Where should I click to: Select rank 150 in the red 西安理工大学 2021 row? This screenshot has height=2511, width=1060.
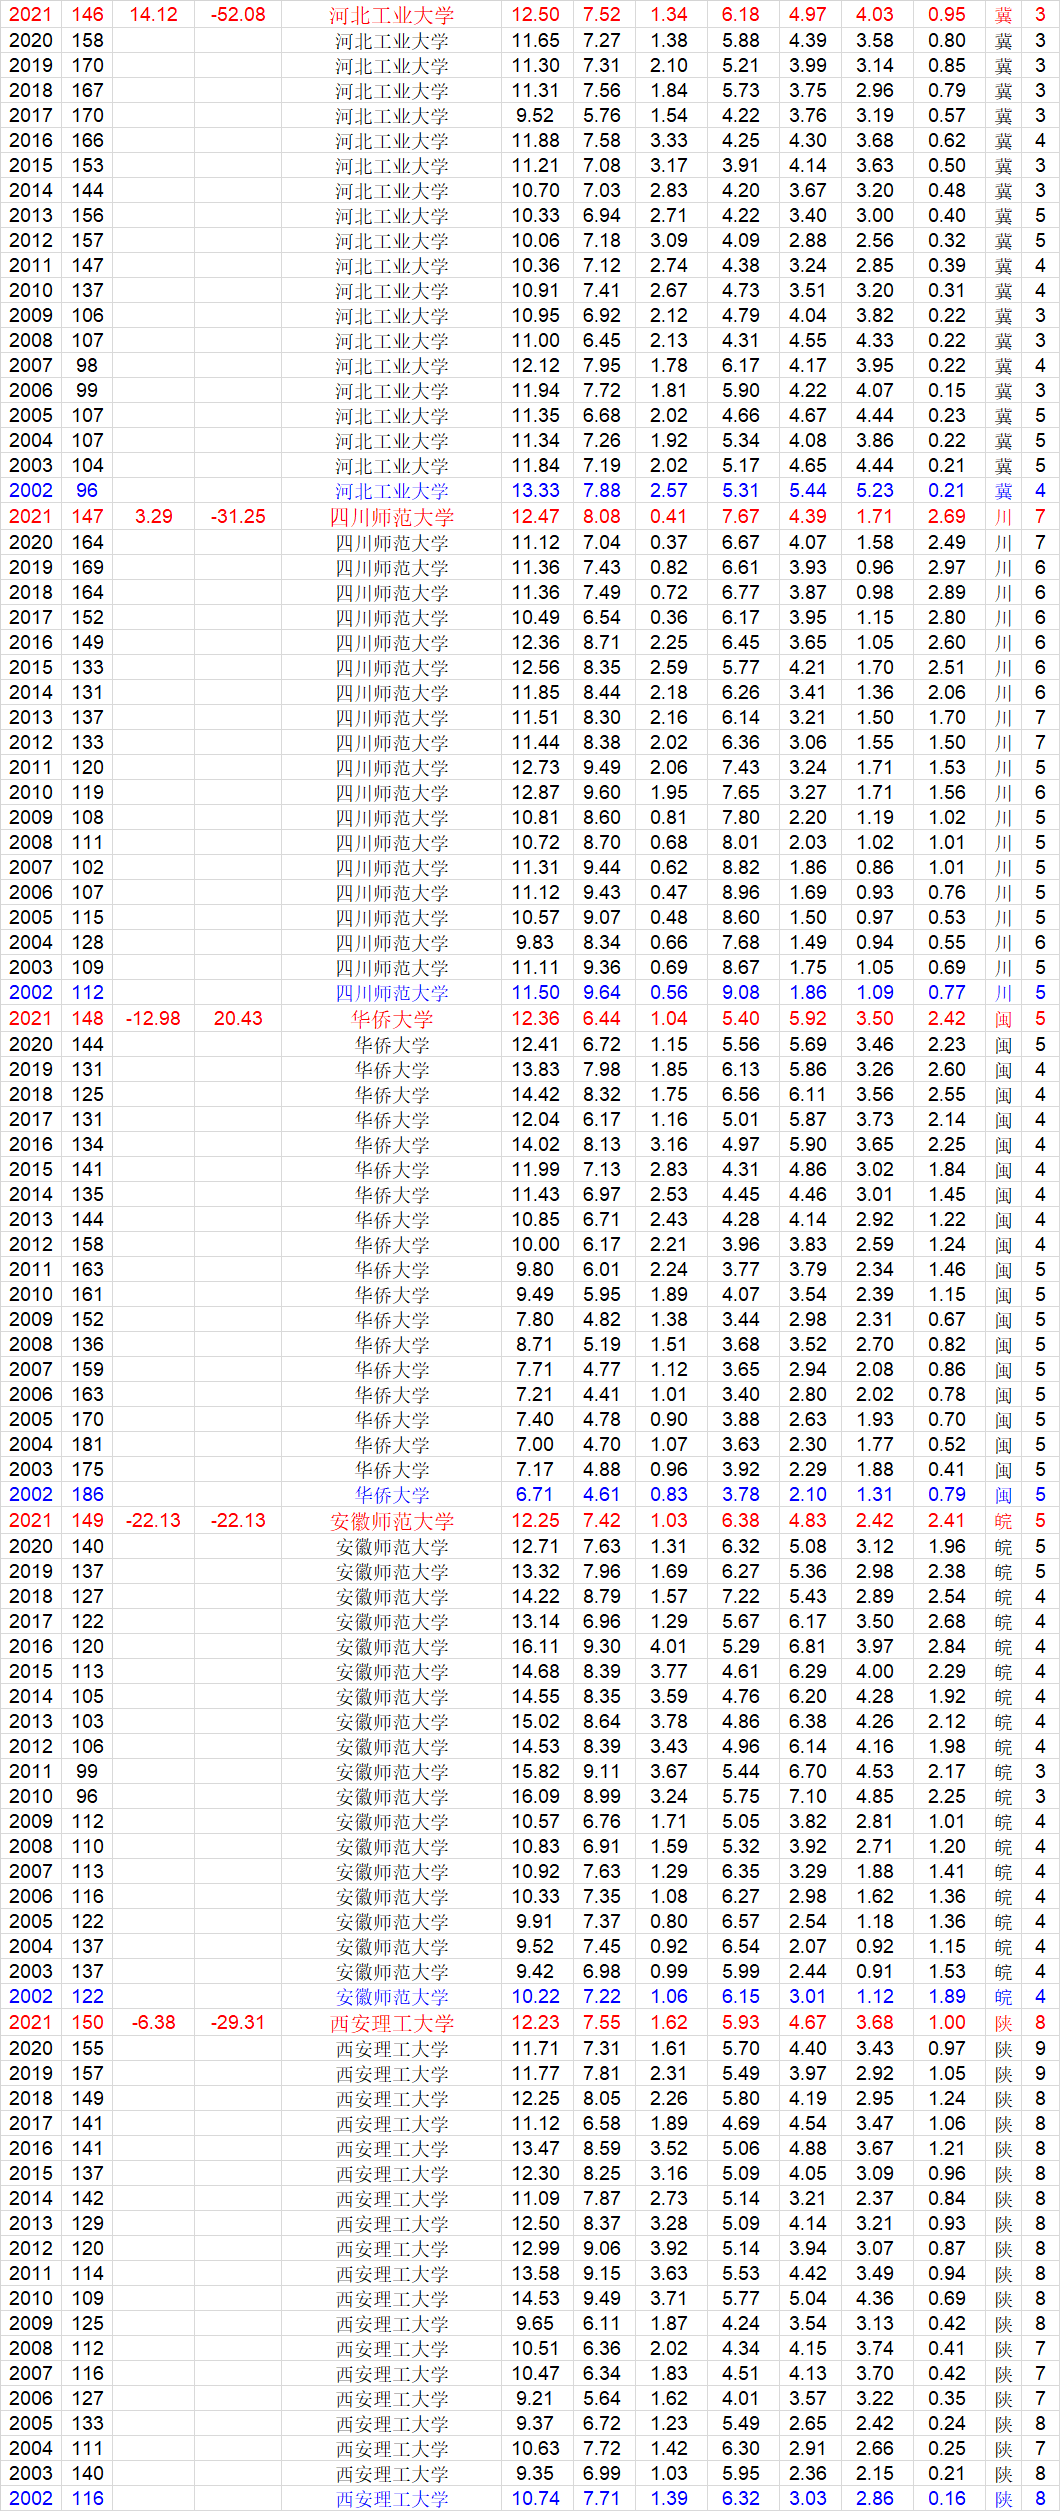tap(88, 2023)
